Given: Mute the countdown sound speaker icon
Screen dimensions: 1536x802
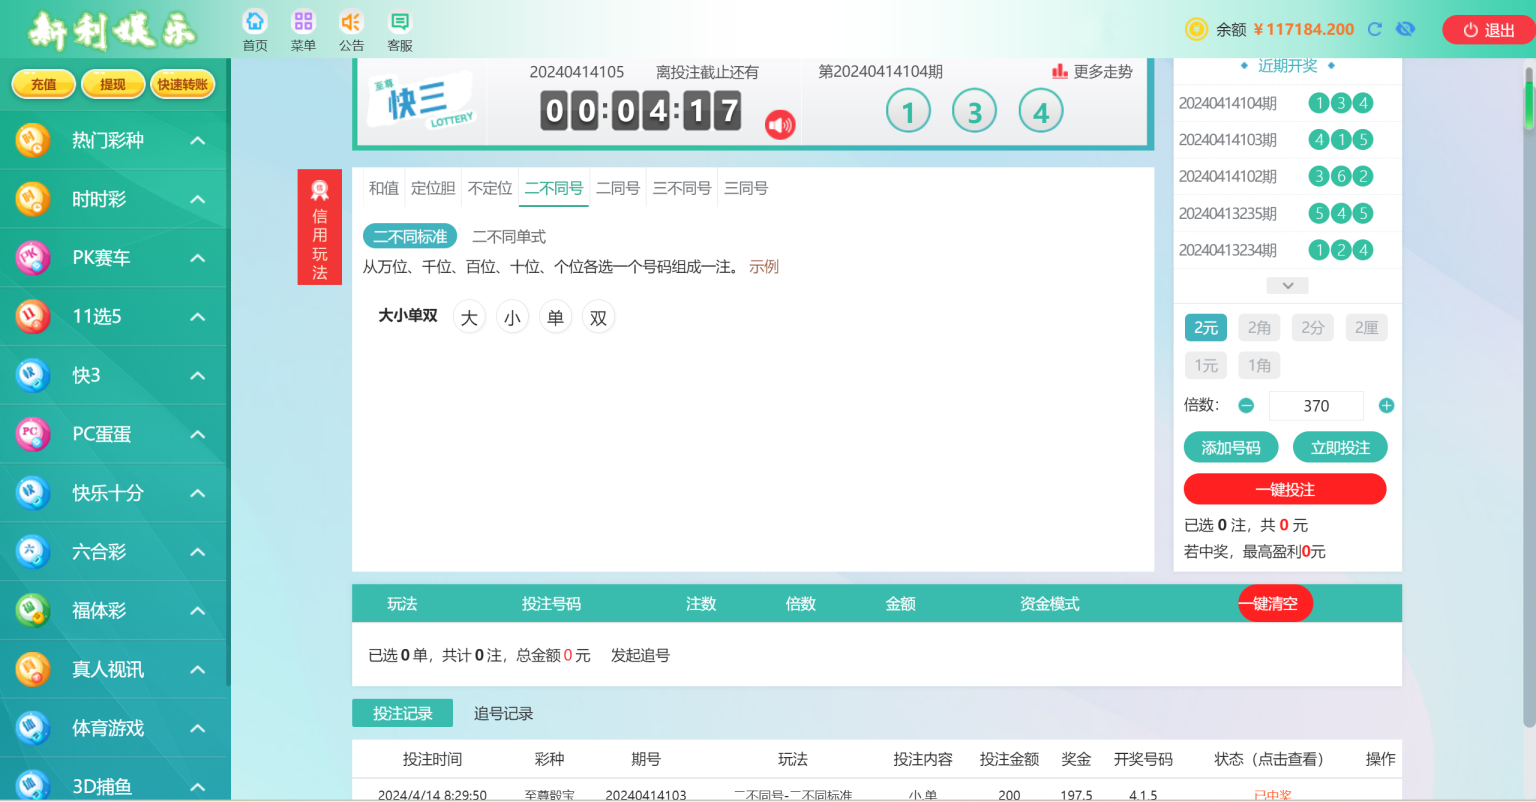Looking at the screenshot, I should [x=780, y=125].
